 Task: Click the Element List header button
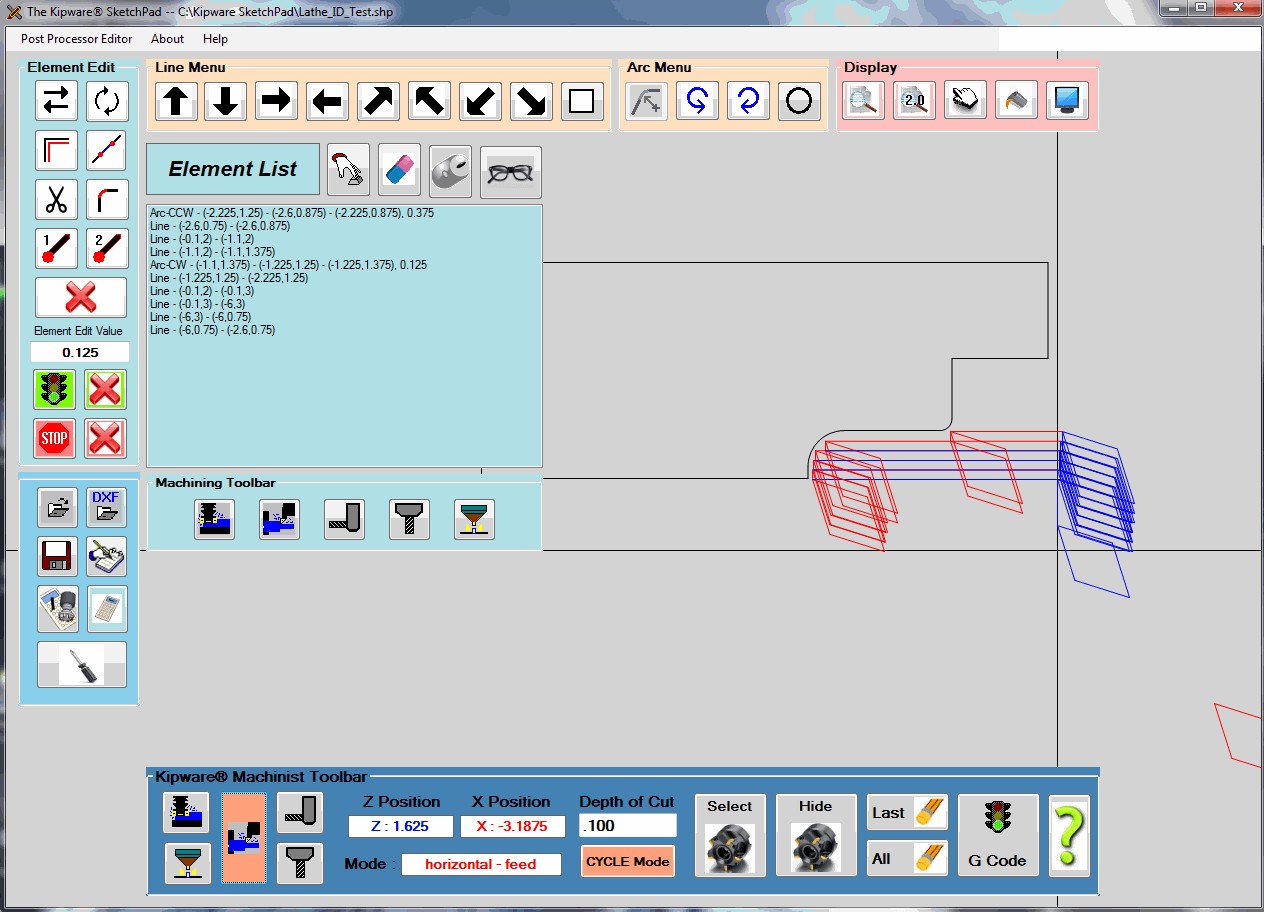point(233,169)
